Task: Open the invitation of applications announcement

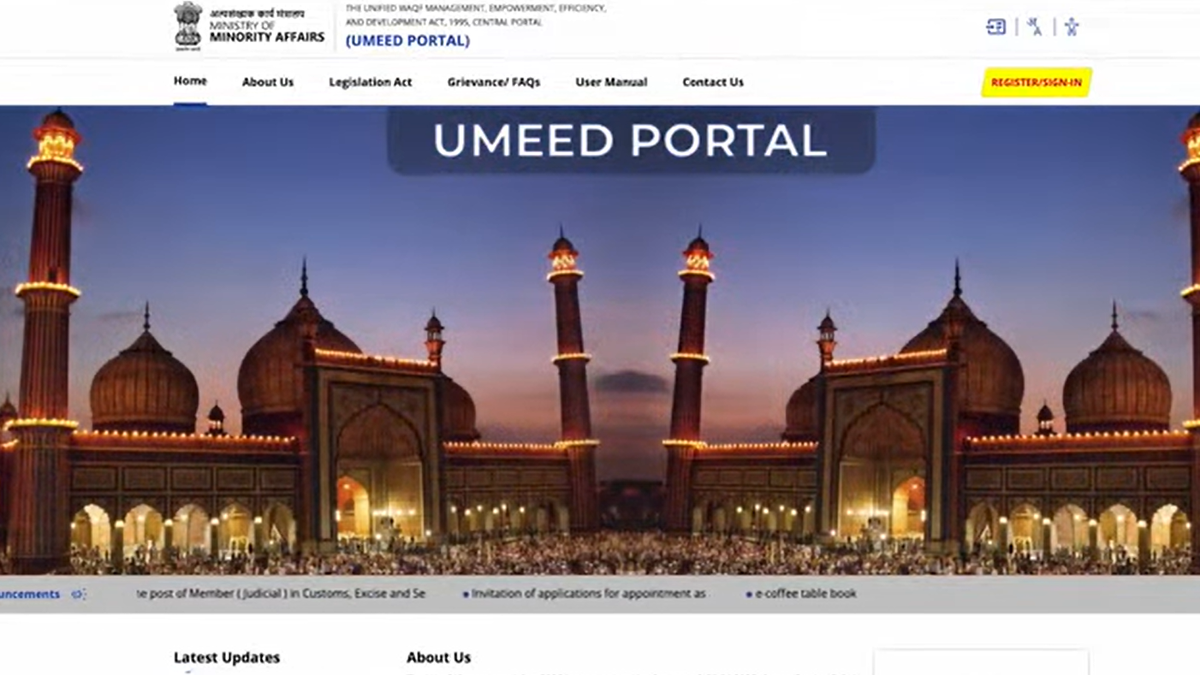Action: coord(588,594)
